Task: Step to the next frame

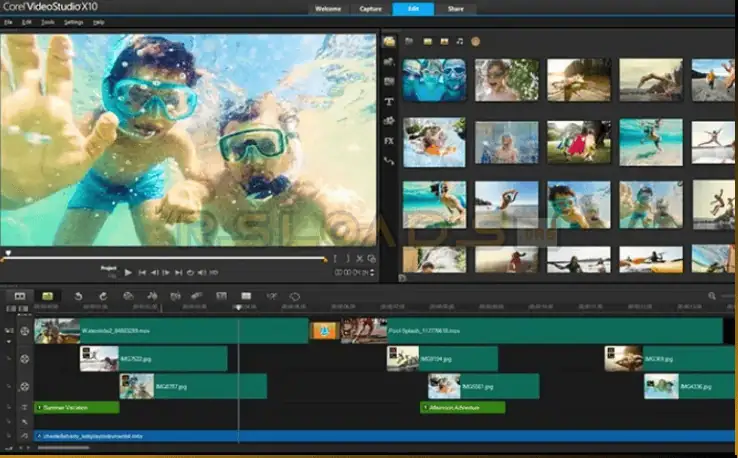Action: click(166, 273)
